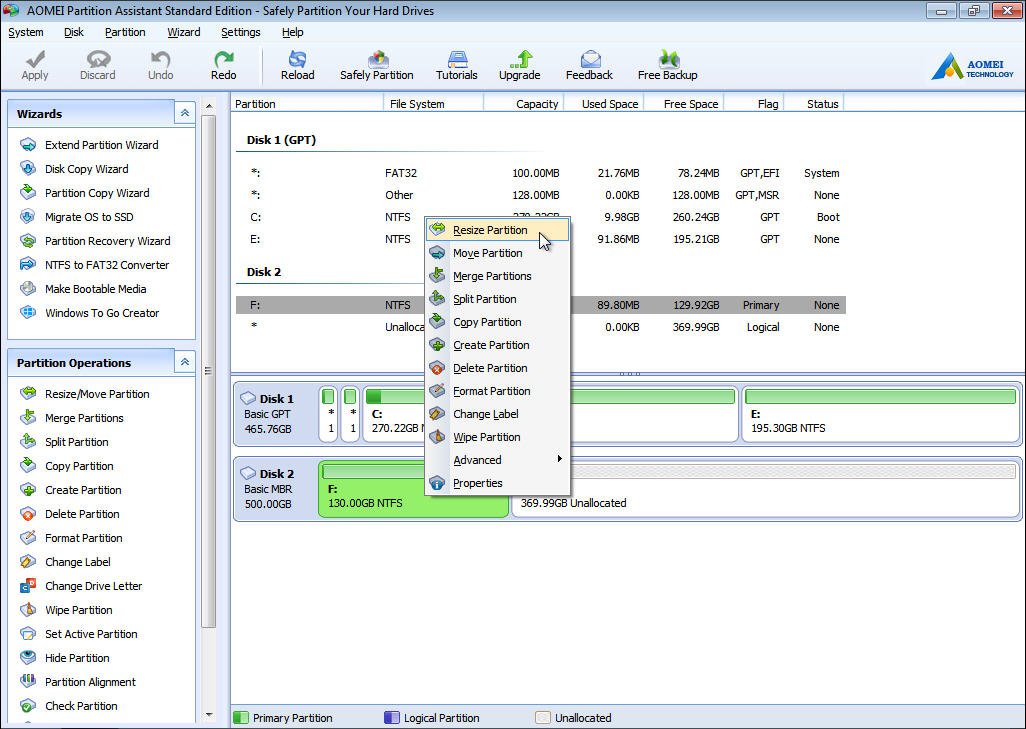Click Check Partition in the sidebar
The height and width of the screenshot is (729, 1026).
[81, 706]
